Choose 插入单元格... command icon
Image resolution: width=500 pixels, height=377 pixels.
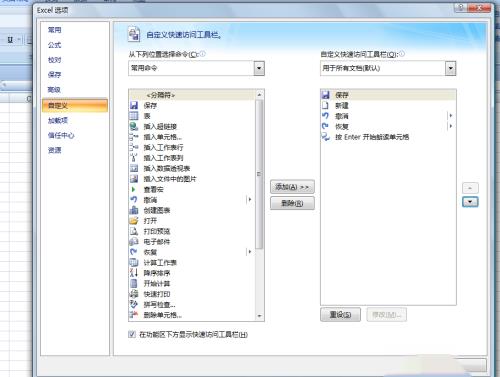pyautogui.click(x=134, y=137)
